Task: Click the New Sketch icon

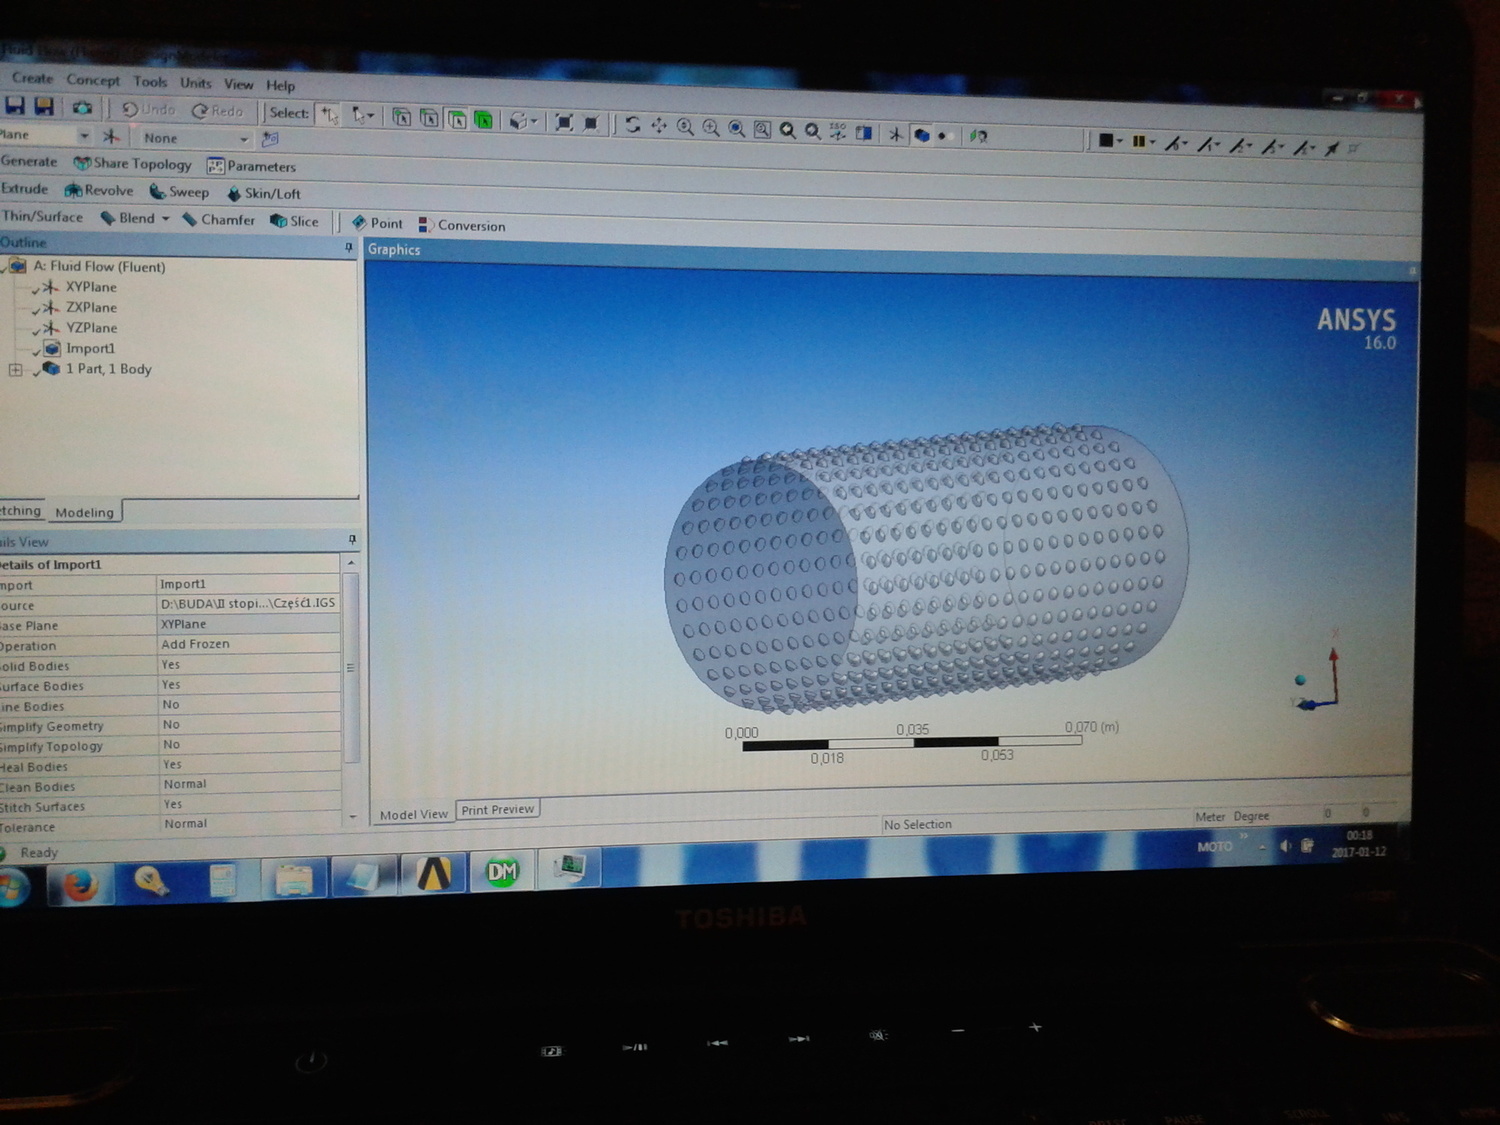Action: click(x=270, y=140)
